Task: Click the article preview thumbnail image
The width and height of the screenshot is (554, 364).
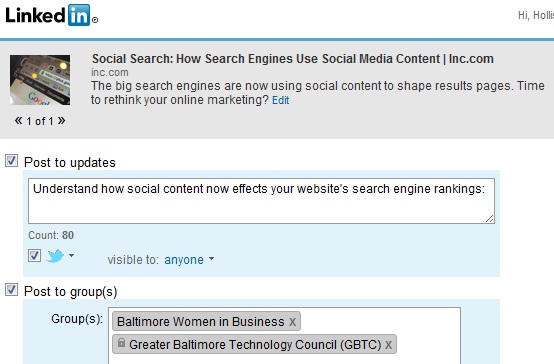Action: tap(40, 80)
